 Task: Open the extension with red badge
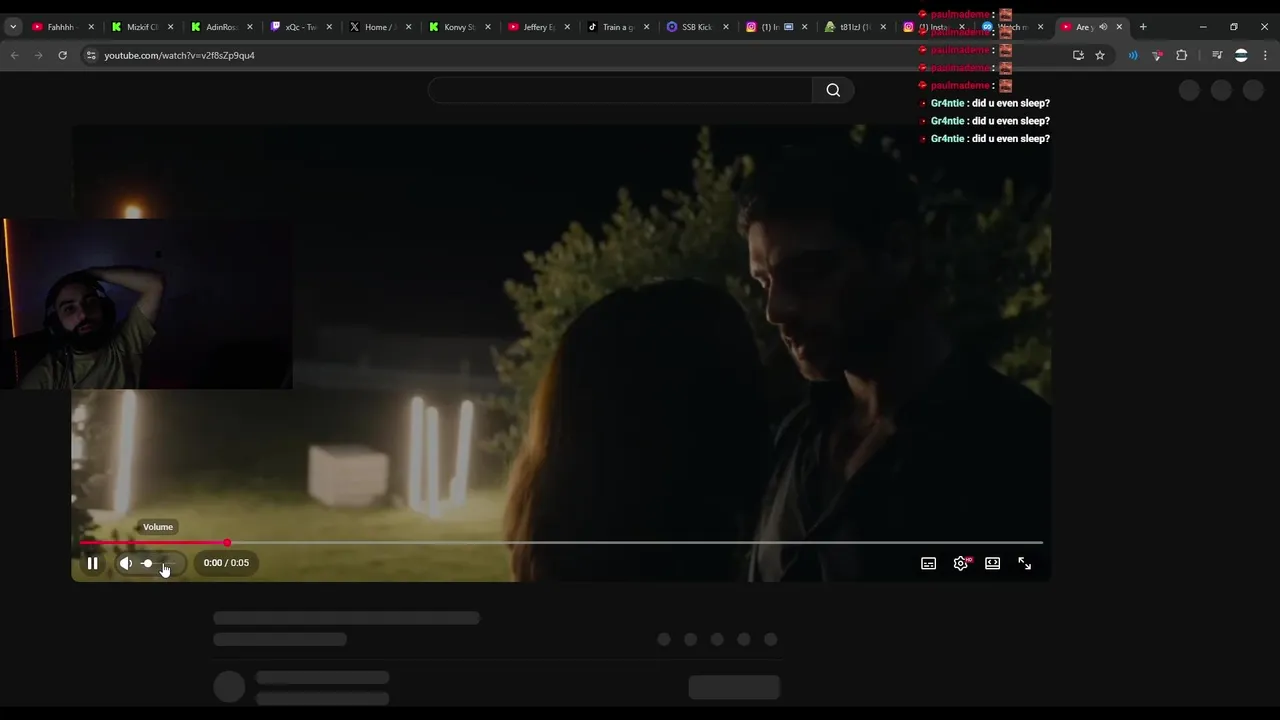click(x=1157, y=55)
